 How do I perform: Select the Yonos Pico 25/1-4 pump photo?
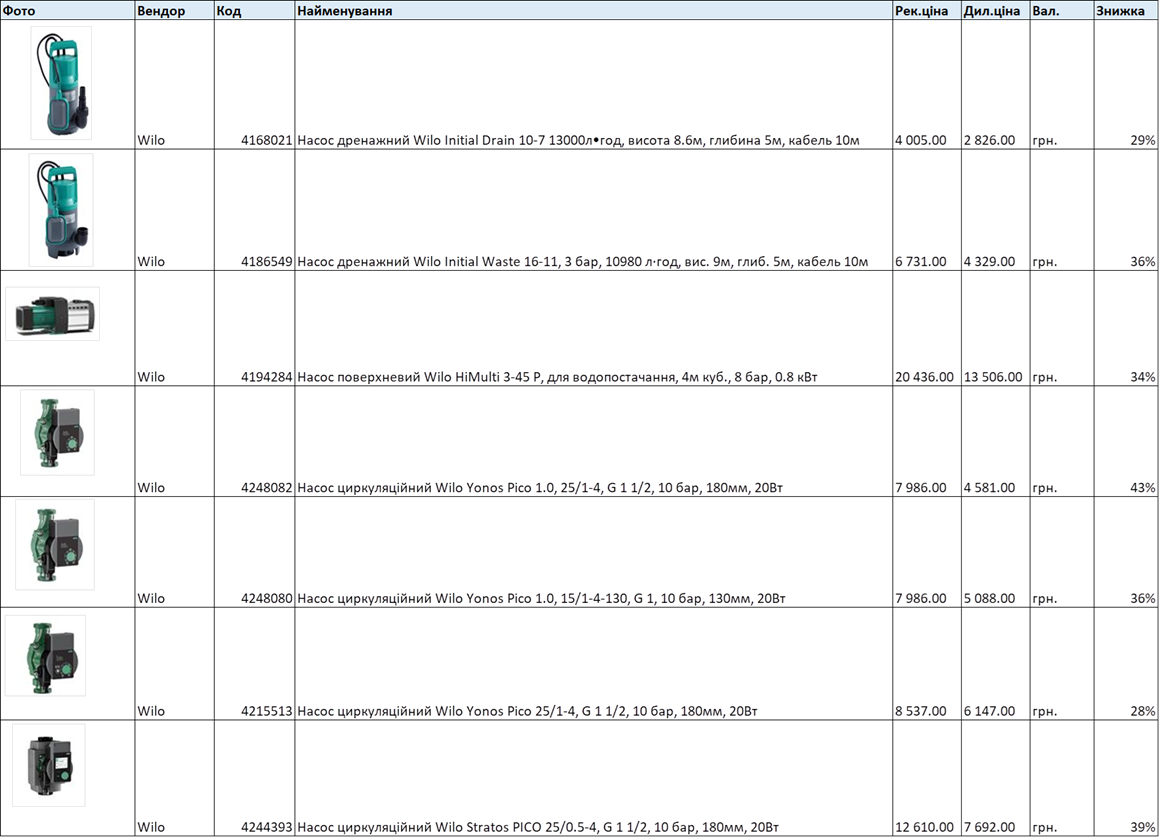click(x=45, y=655)
